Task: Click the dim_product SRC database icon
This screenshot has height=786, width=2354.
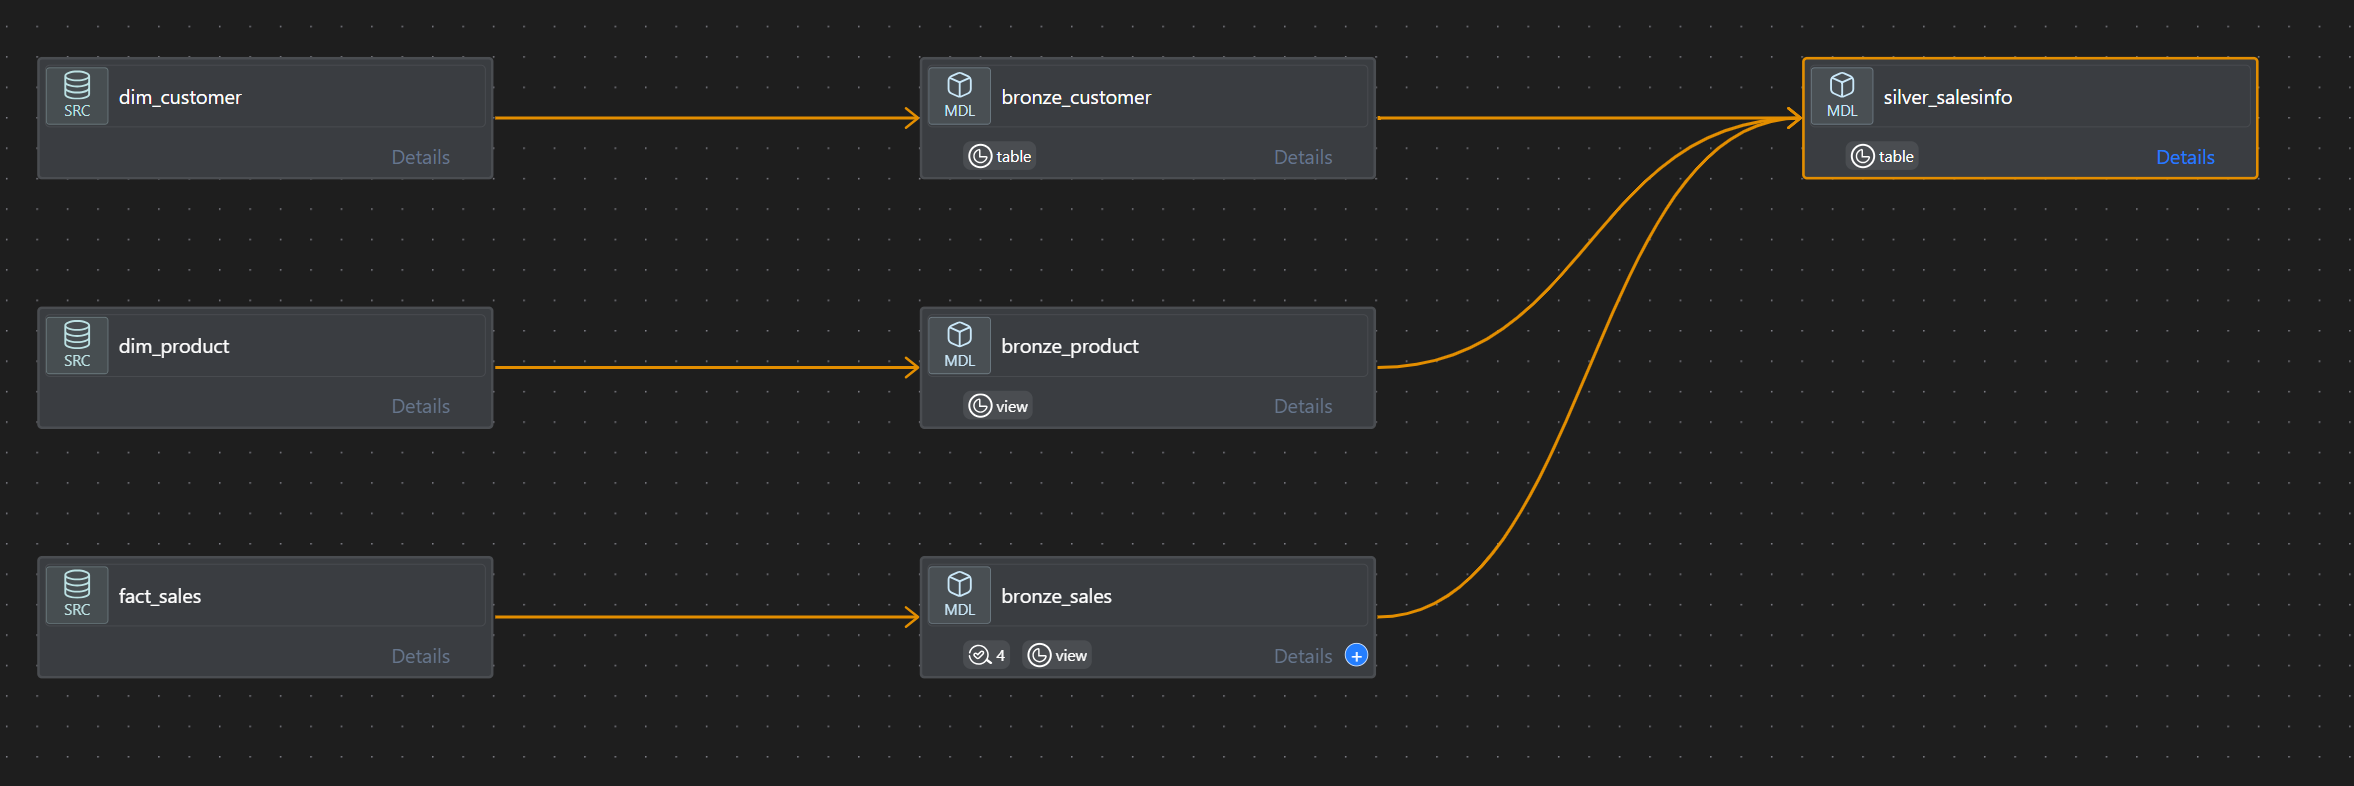Action: coord(77,345)
